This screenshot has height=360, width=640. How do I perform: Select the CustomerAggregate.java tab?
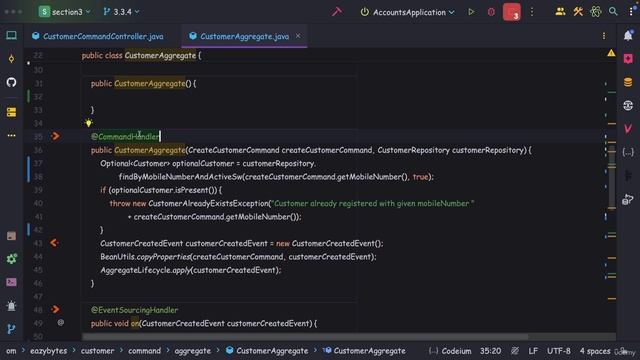tap(244, 36)
